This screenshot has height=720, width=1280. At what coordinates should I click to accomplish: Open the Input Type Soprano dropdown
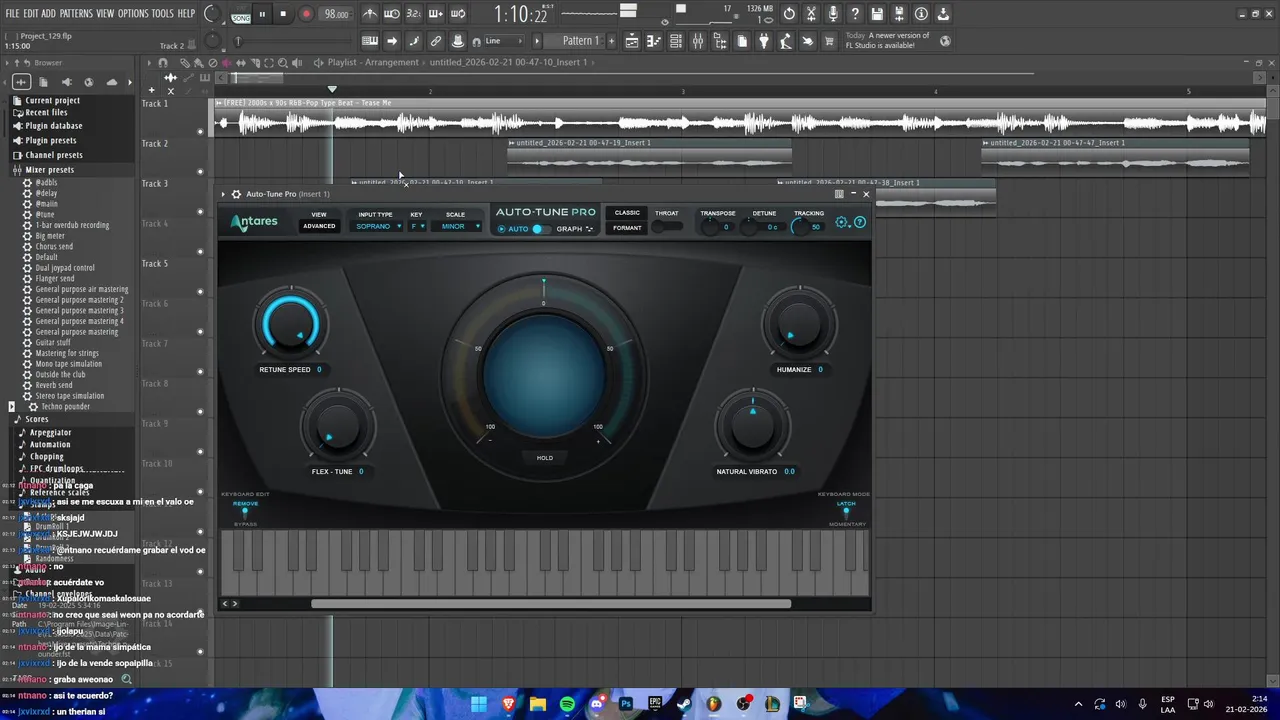pos(378,226)
